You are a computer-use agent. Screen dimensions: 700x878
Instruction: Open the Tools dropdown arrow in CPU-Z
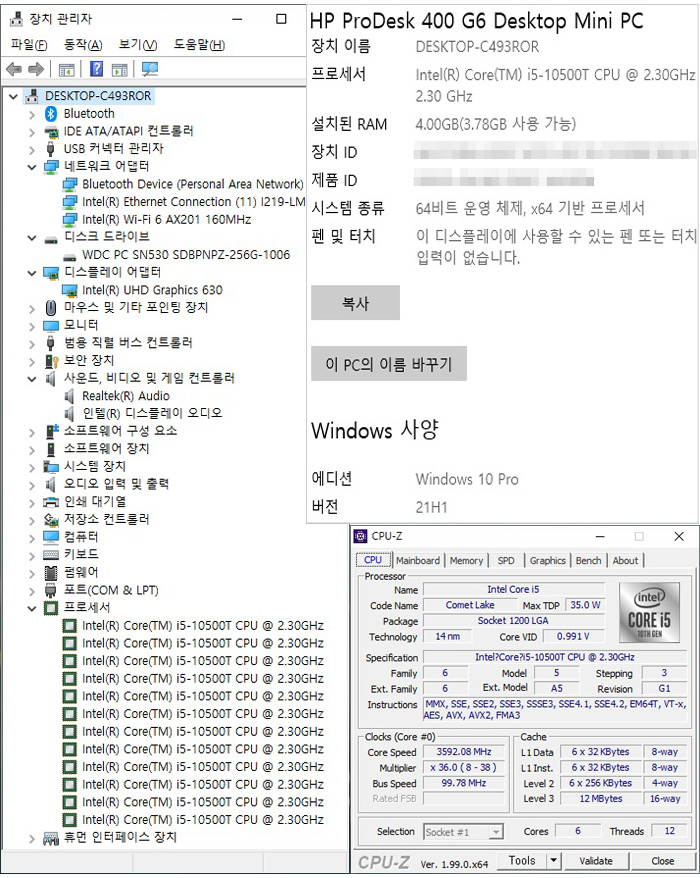553,861
